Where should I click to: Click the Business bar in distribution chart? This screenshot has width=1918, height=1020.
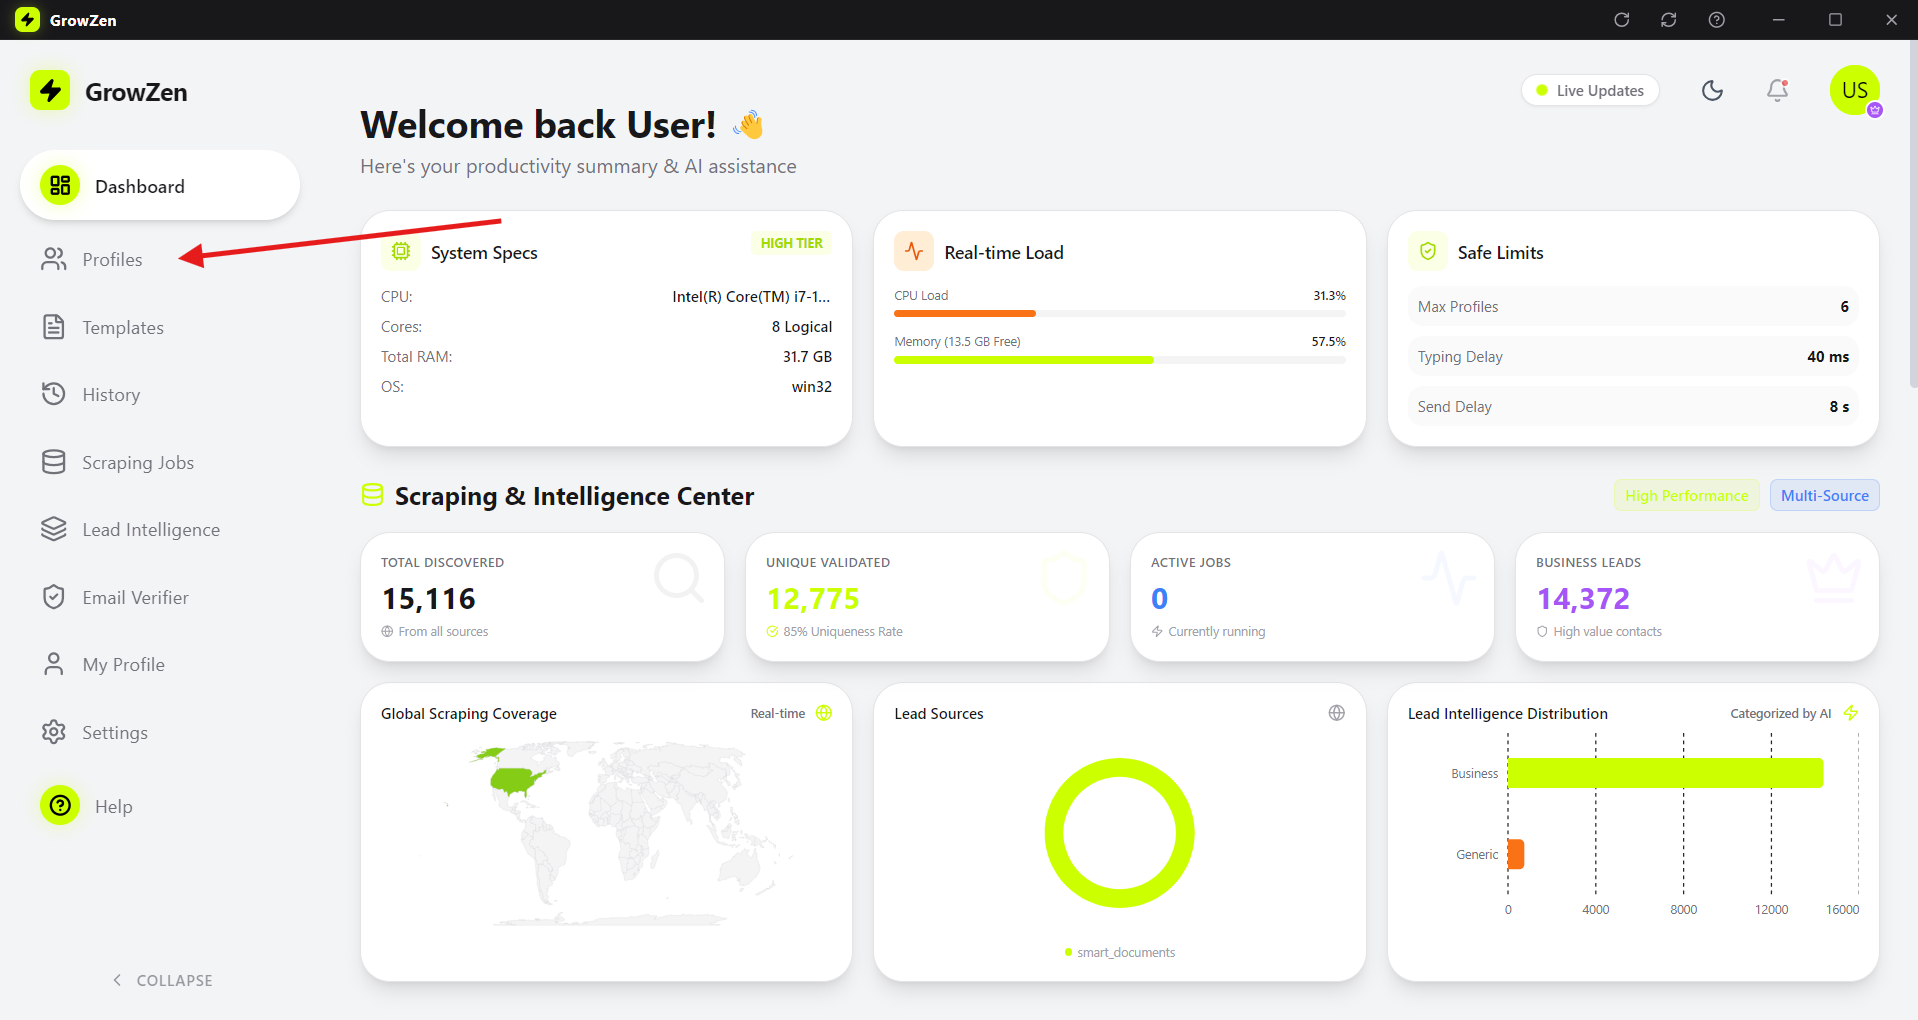(1664, 773)
